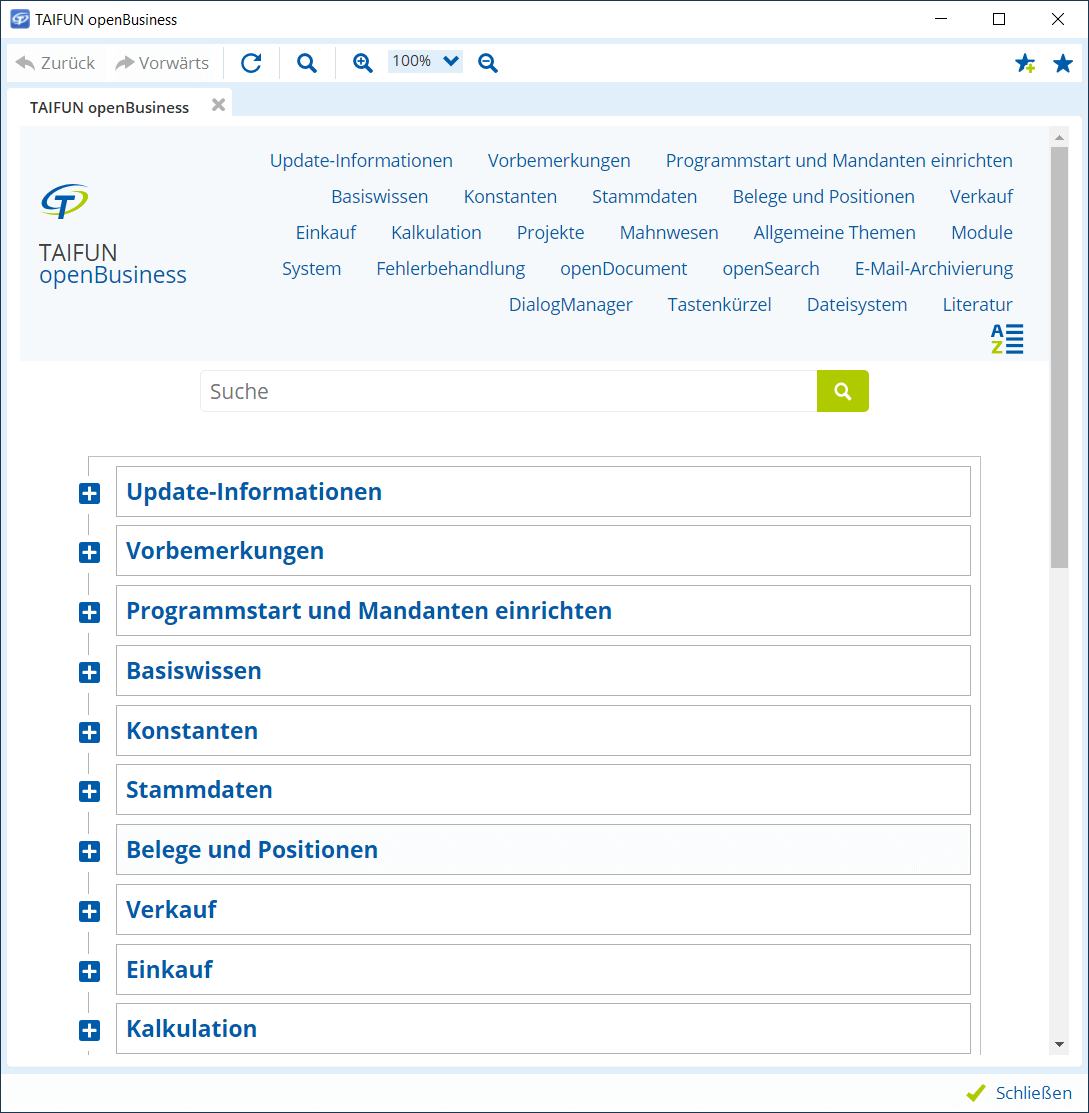The height and width of the screenshot is (1113, 1089).
Task: Open Konstanten in top navigation
Action: tap(510, 197)
